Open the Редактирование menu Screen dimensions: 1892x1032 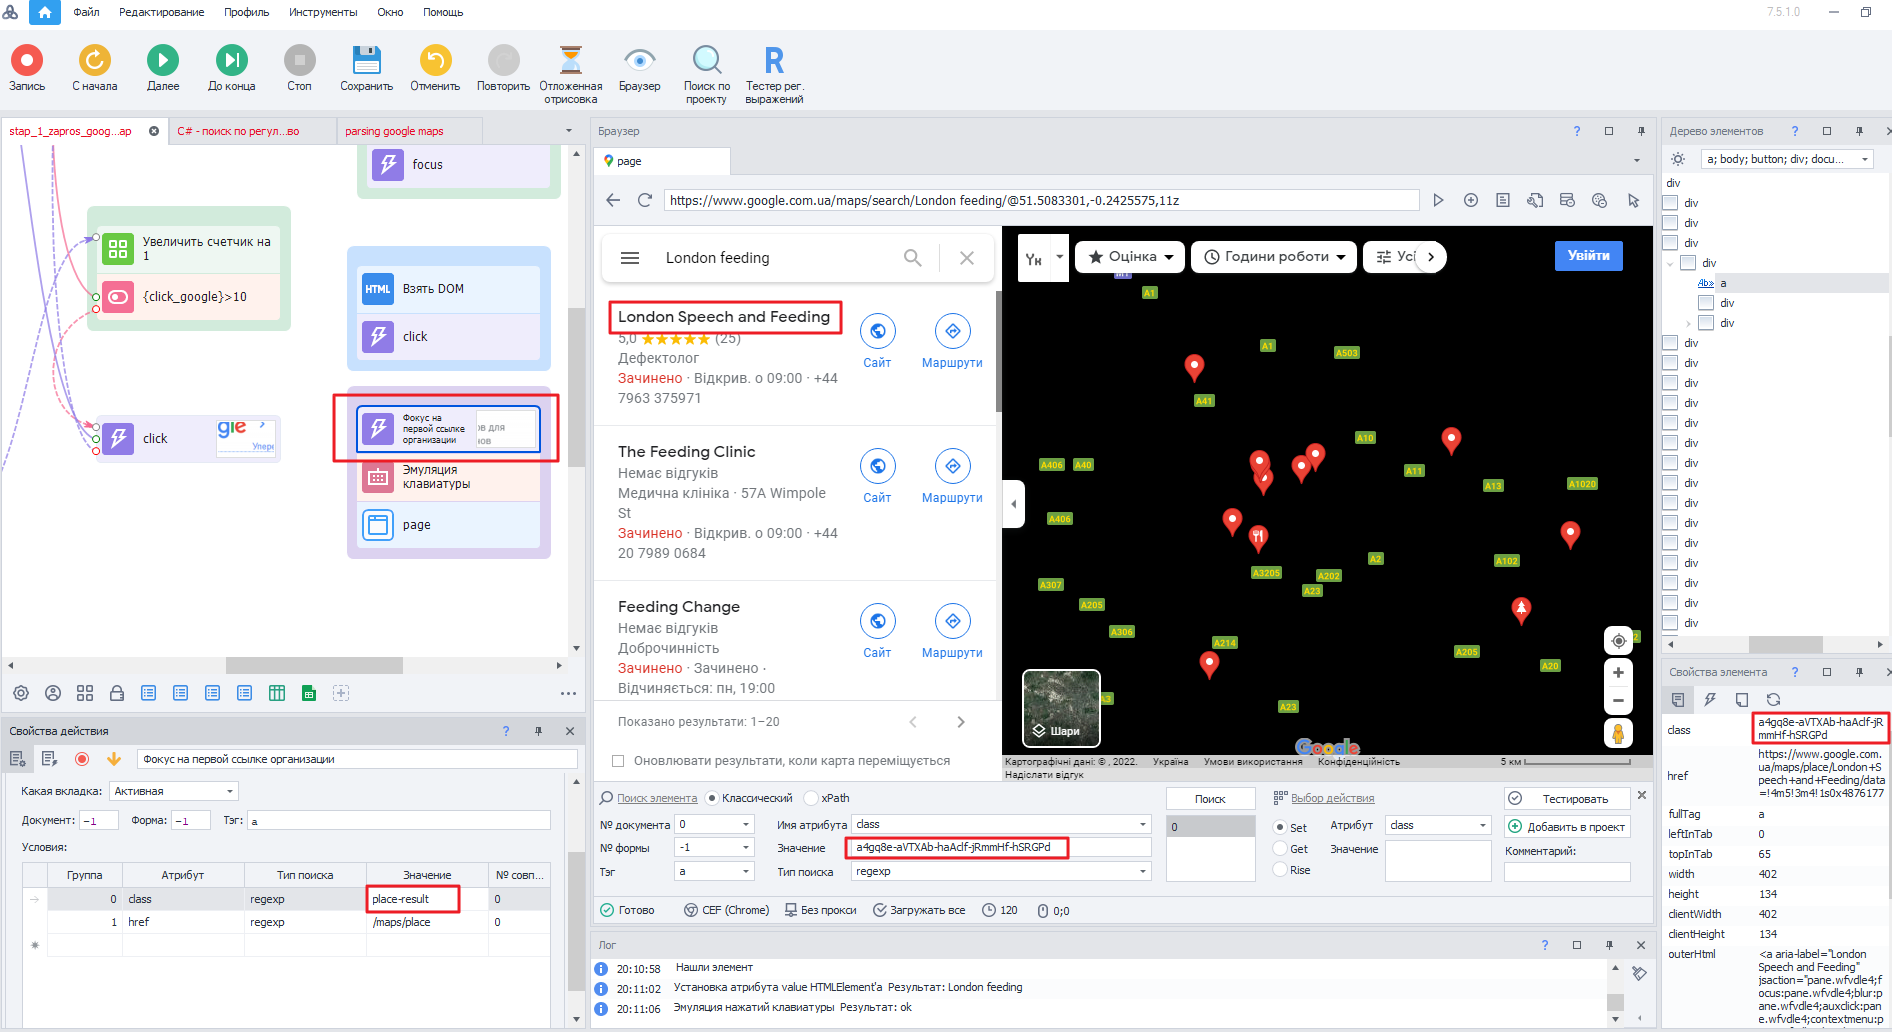[161, 12]
